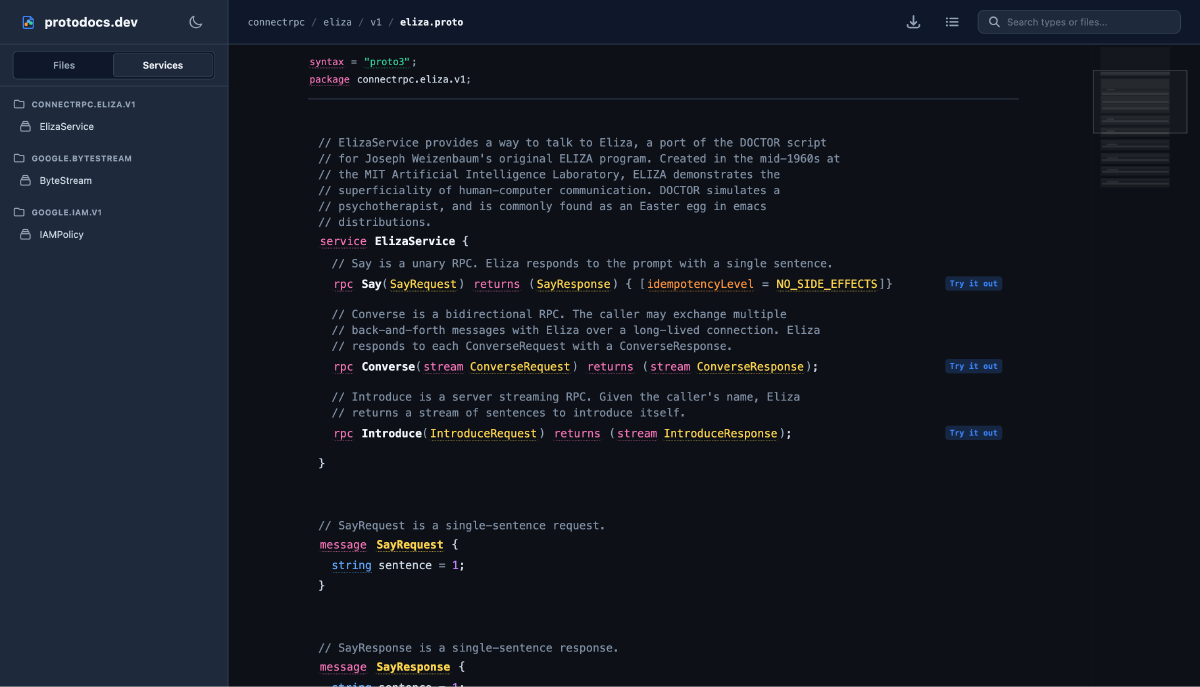The image size is (1200, 687).
Task: Click the Converse RPC method name
Action: (x=388, y=367)
